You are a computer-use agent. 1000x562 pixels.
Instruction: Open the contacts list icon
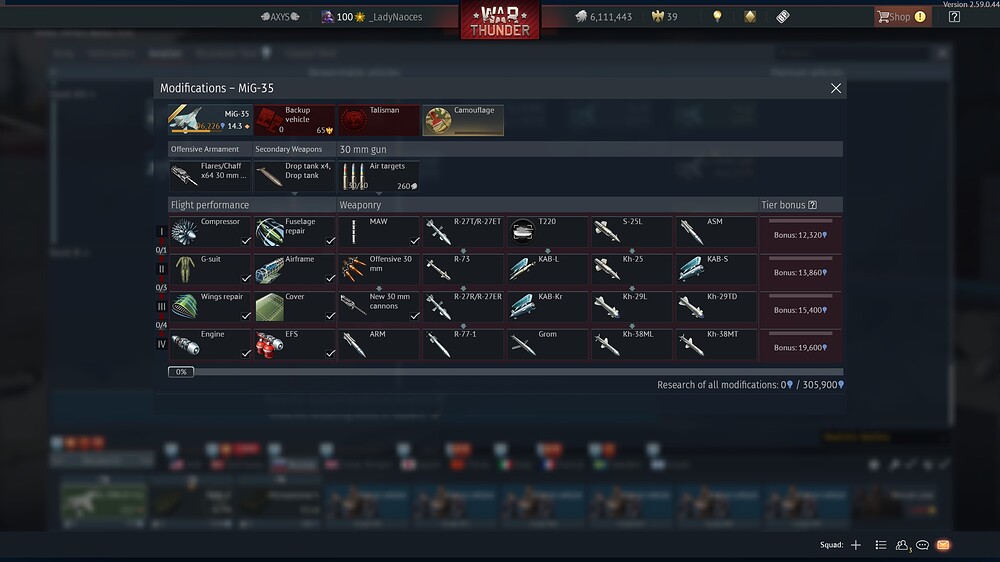point(901,545)
